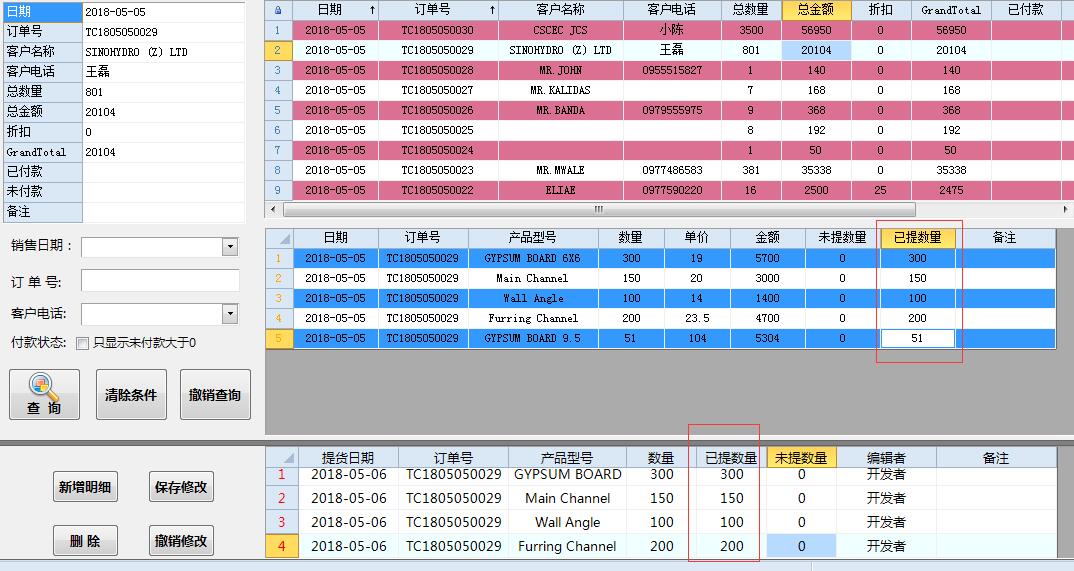Click the 撤销查询 button
Image resolution: width=1074 pixels, height=571 pixels.
215,394
